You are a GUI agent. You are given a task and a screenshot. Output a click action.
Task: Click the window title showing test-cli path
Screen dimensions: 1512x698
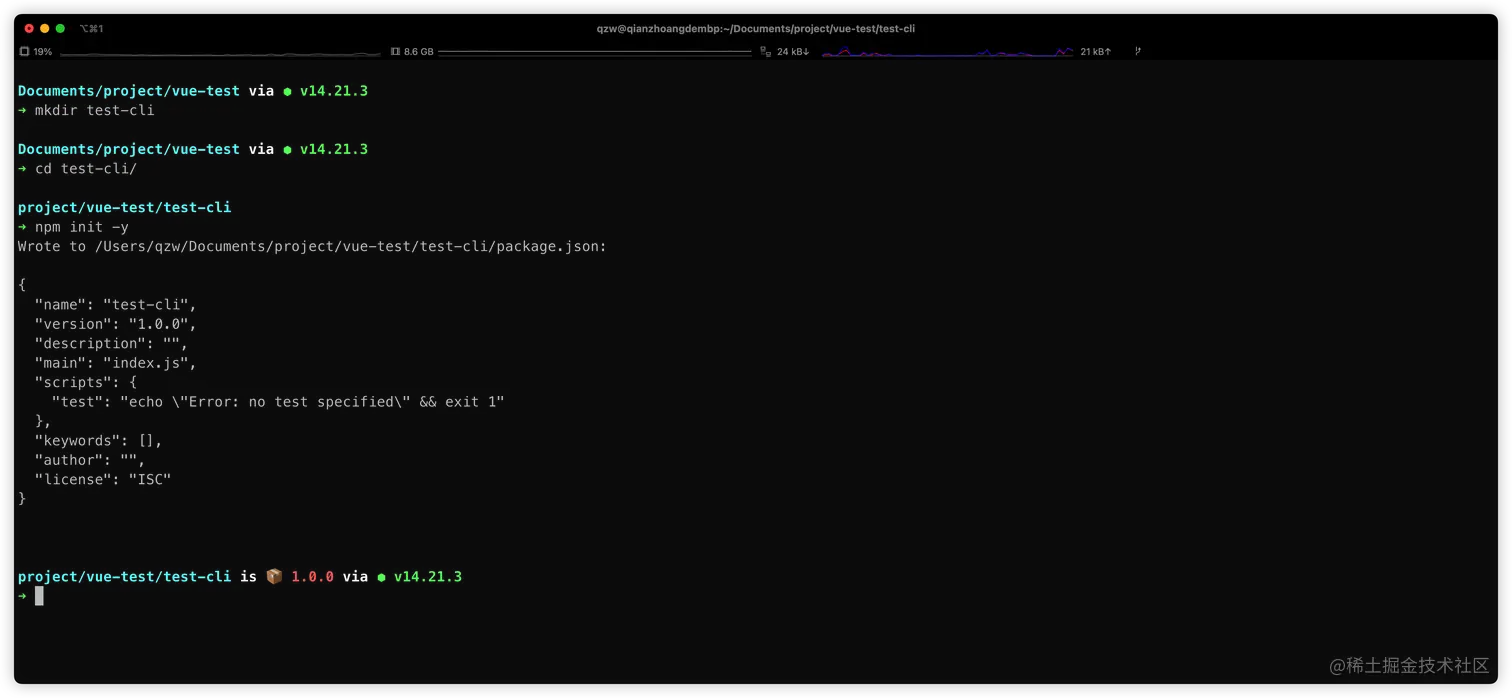[756, 29]
